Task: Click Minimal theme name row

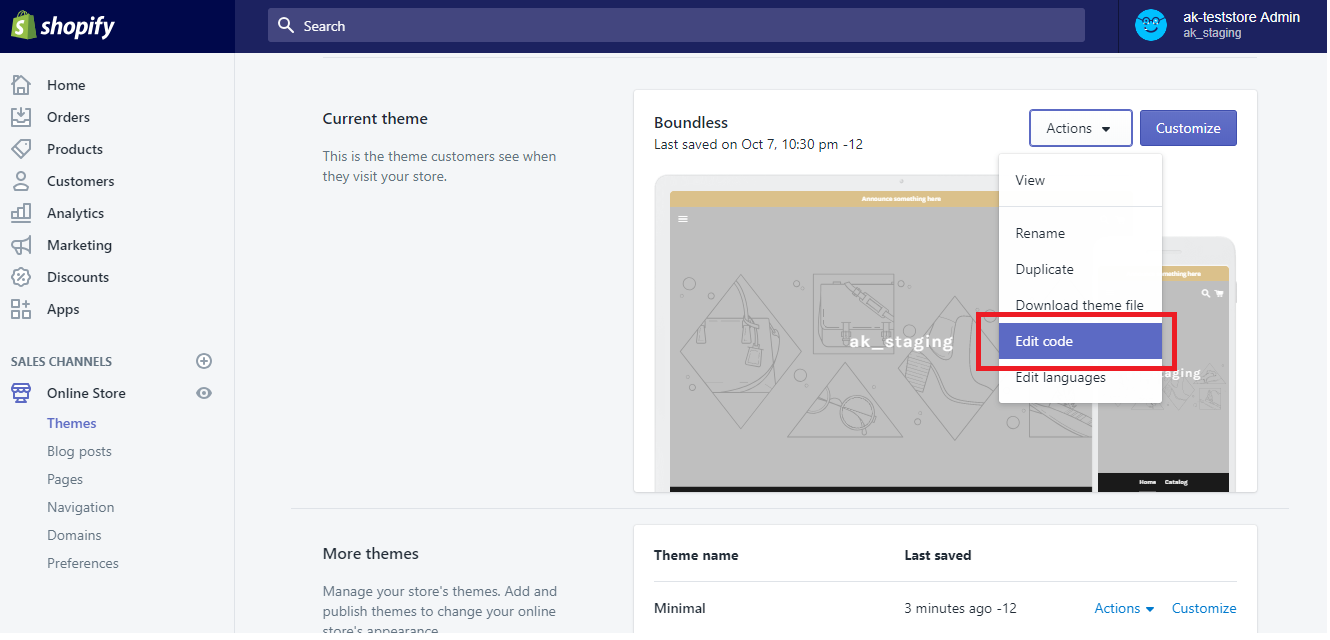Action: tap(680, 608)
